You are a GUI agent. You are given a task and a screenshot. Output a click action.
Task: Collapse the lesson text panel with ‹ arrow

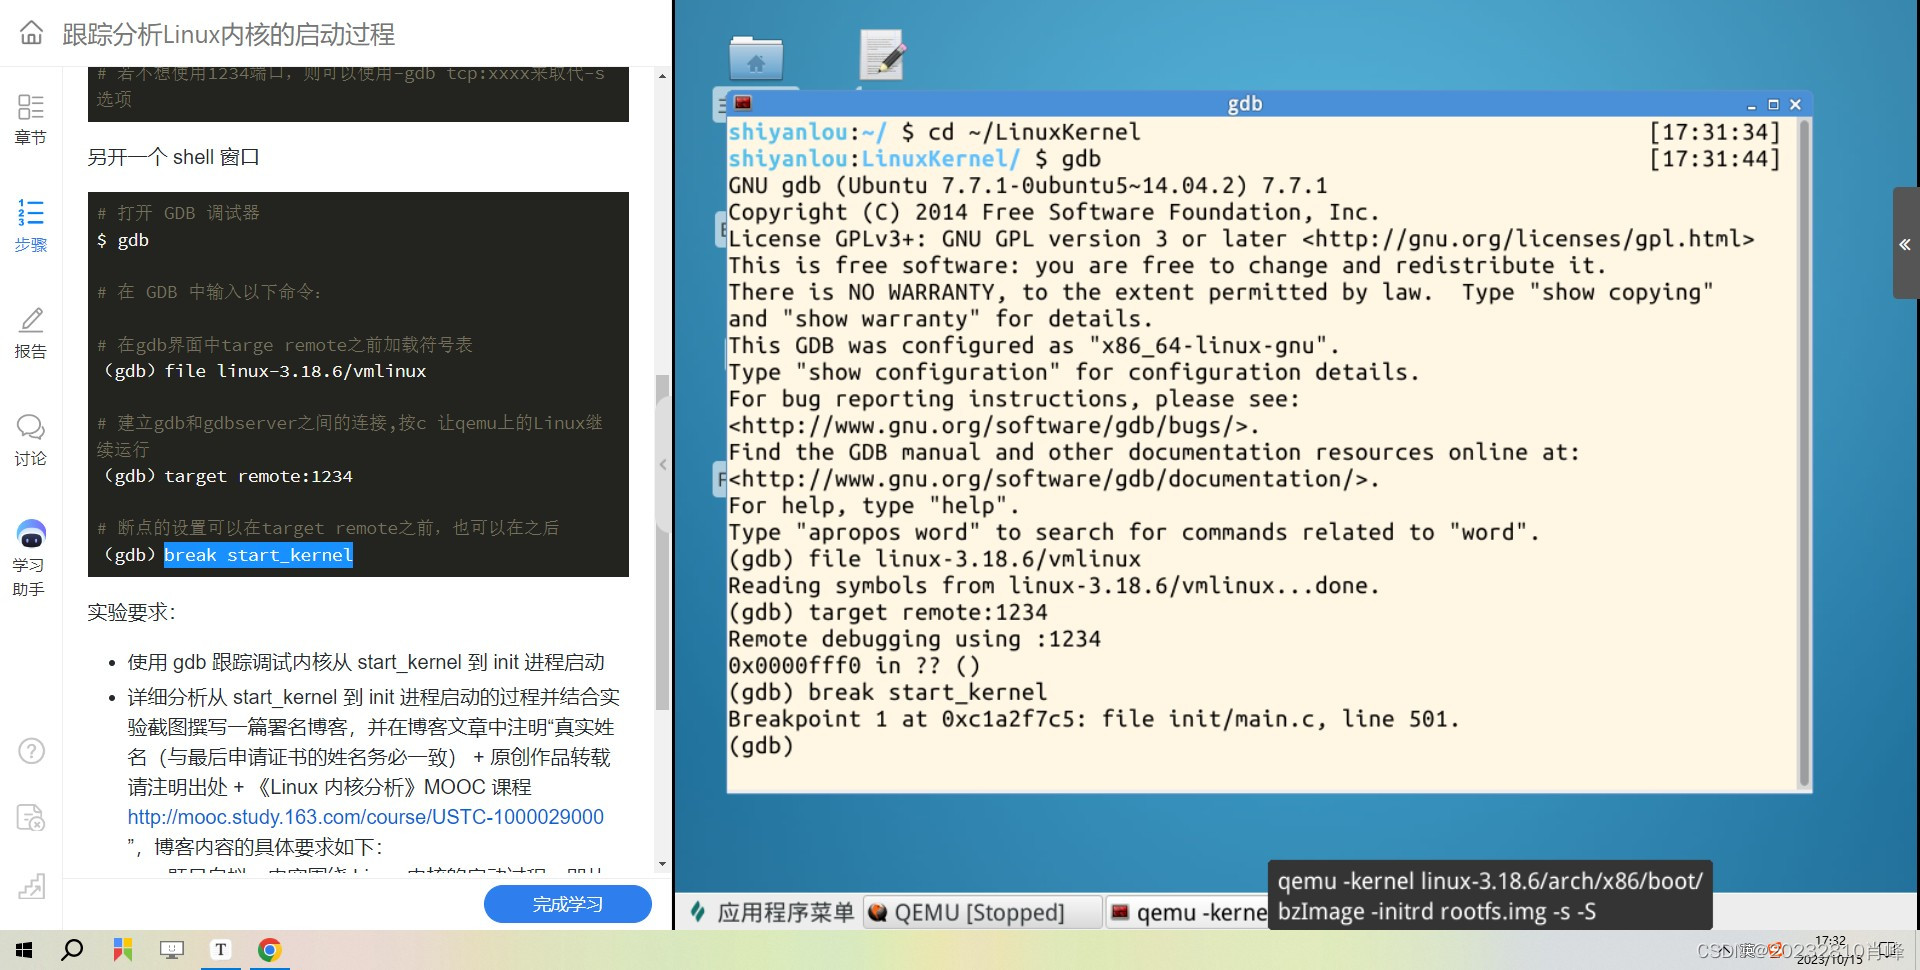pos(662,464)
